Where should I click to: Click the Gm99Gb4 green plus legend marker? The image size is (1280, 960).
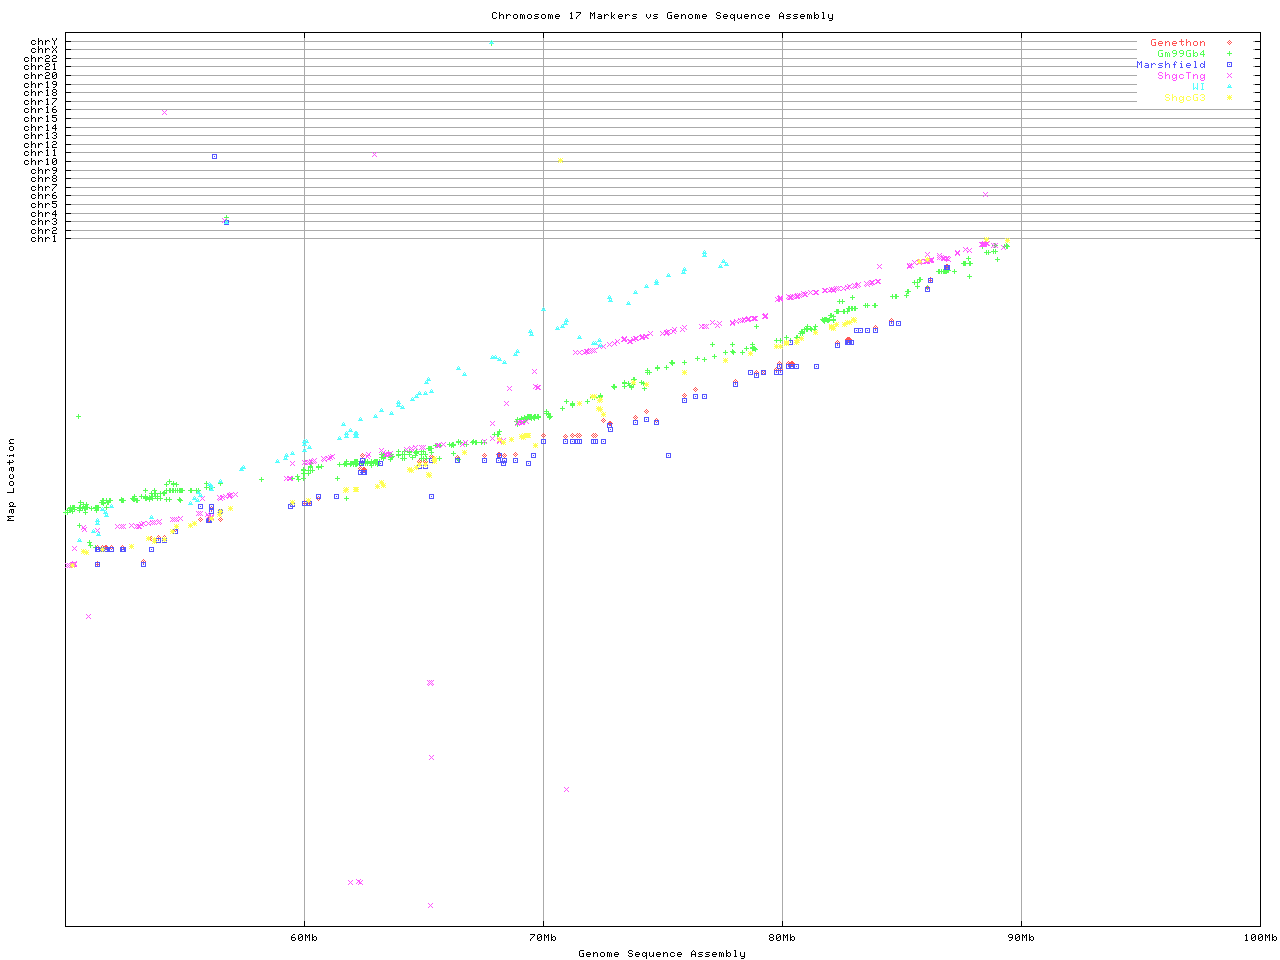[1229, 54]
